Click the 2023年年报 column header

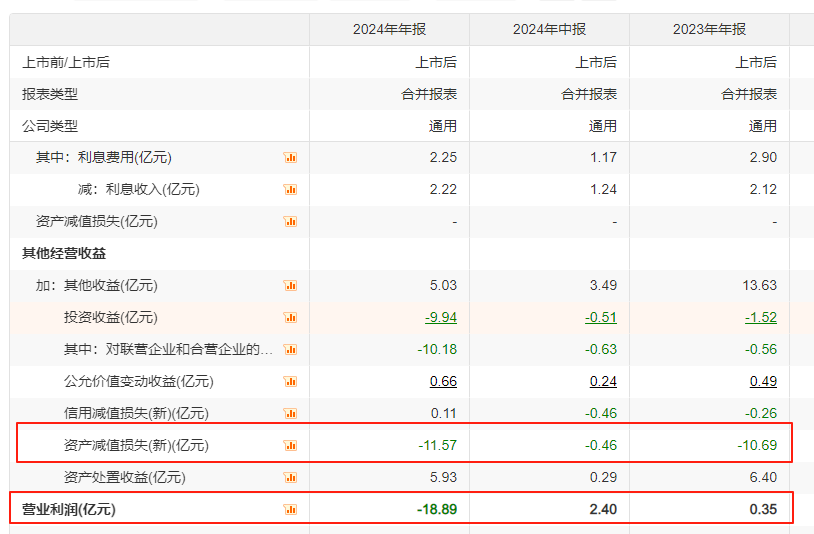tap(709, 29)
